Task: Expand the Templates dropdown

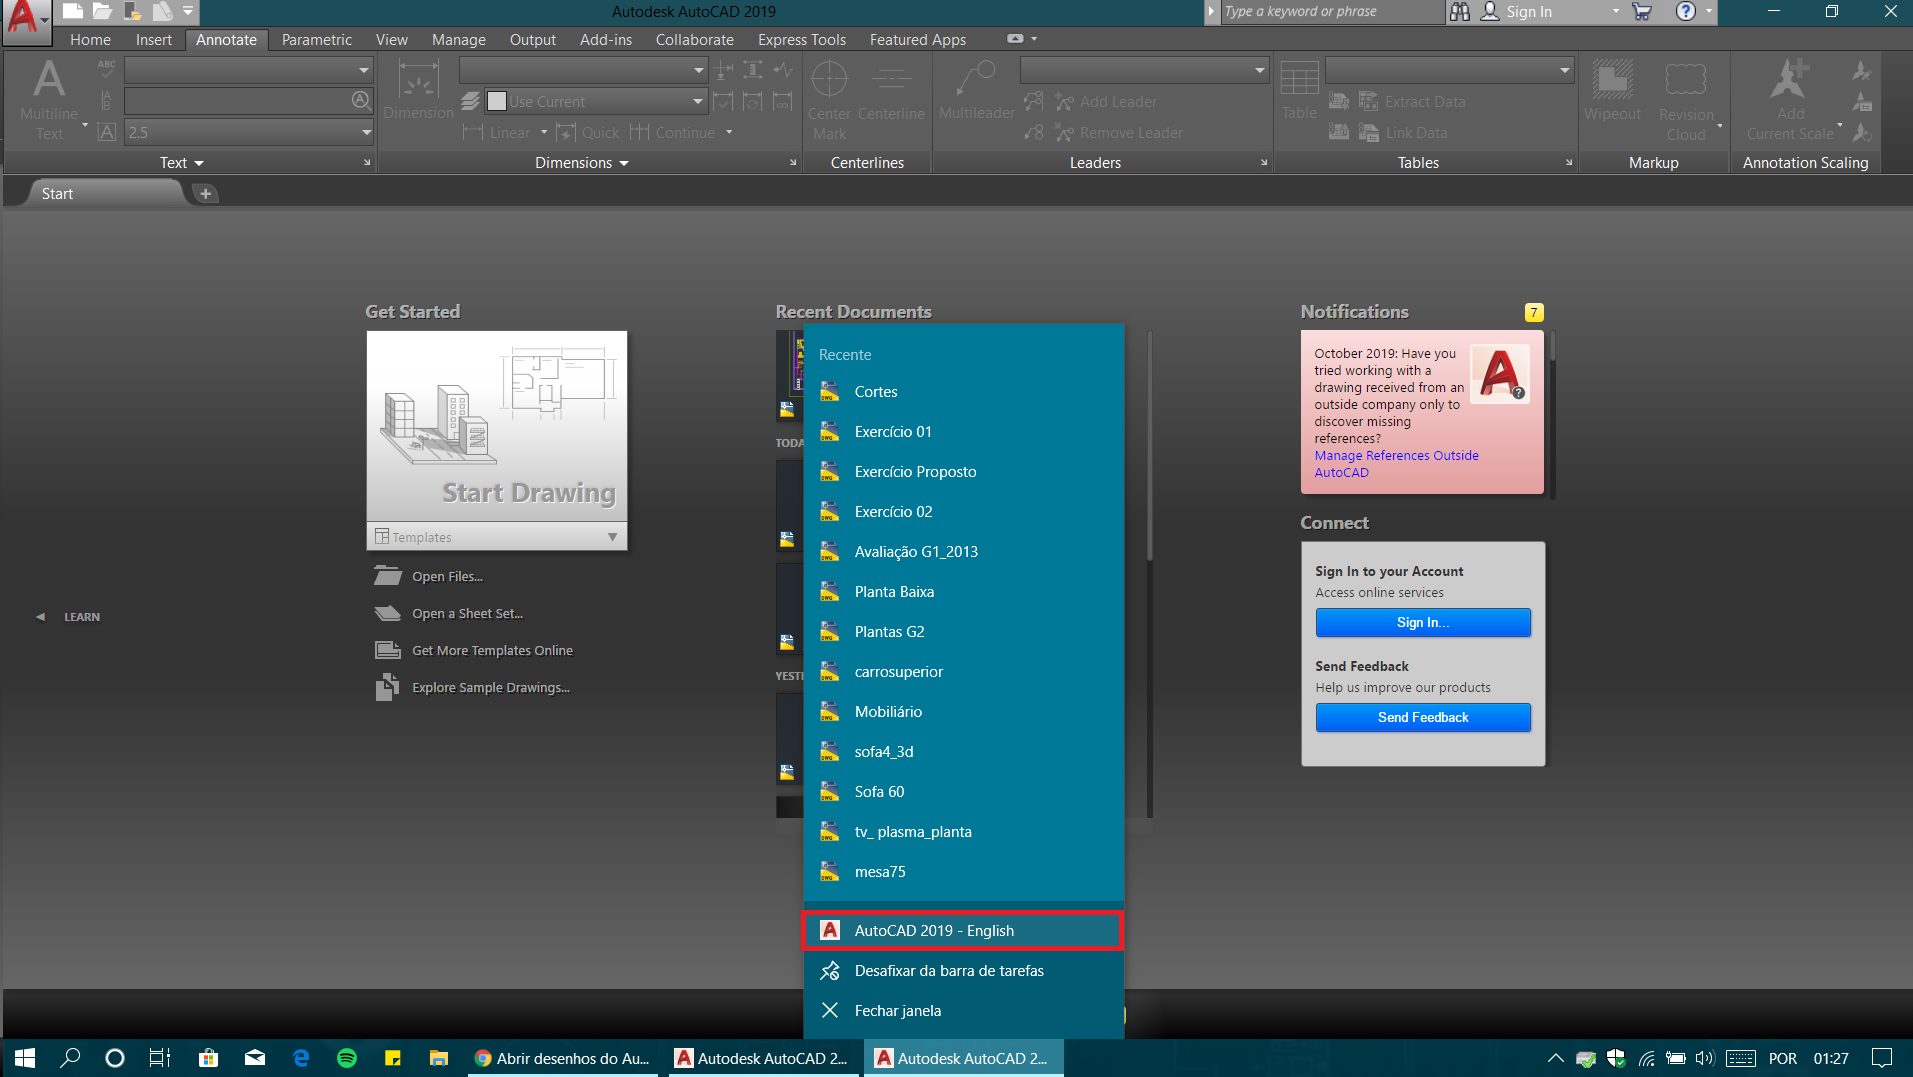Action: pos(612,537)
